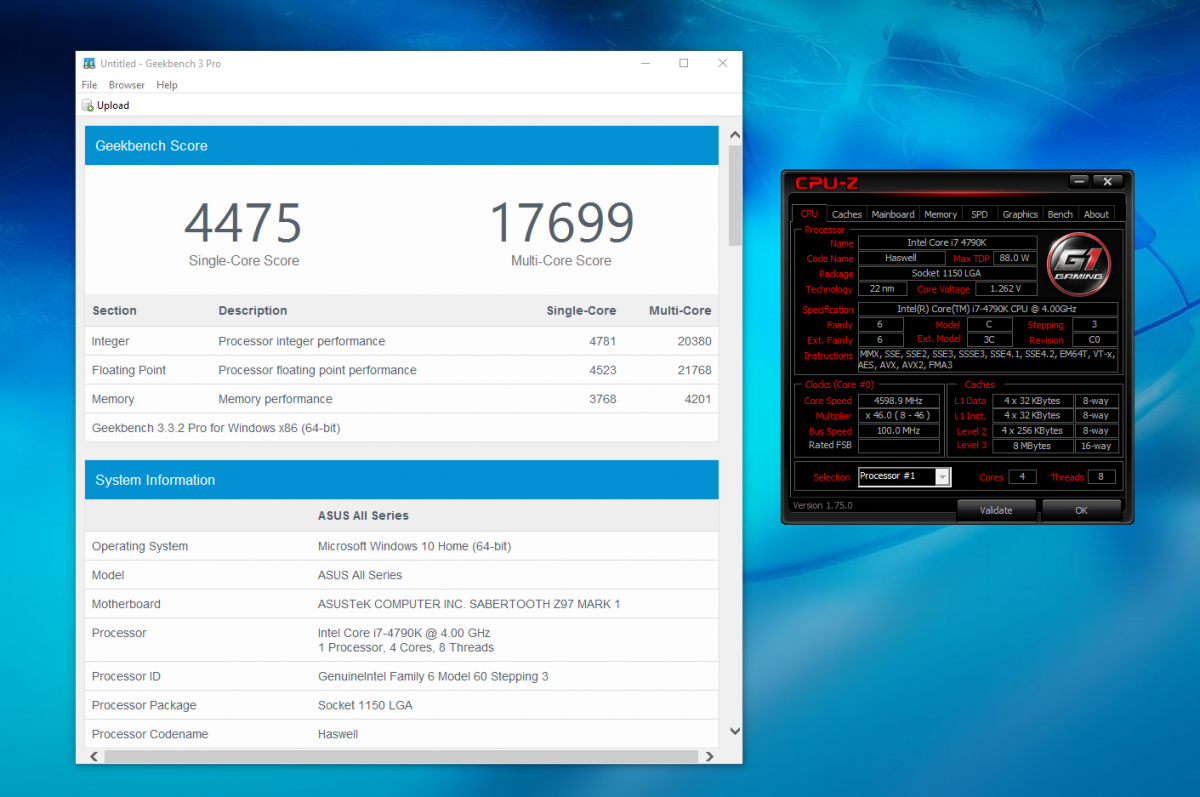
Task: Click the Validate button in CPU-Z
Action: [996, 510]
